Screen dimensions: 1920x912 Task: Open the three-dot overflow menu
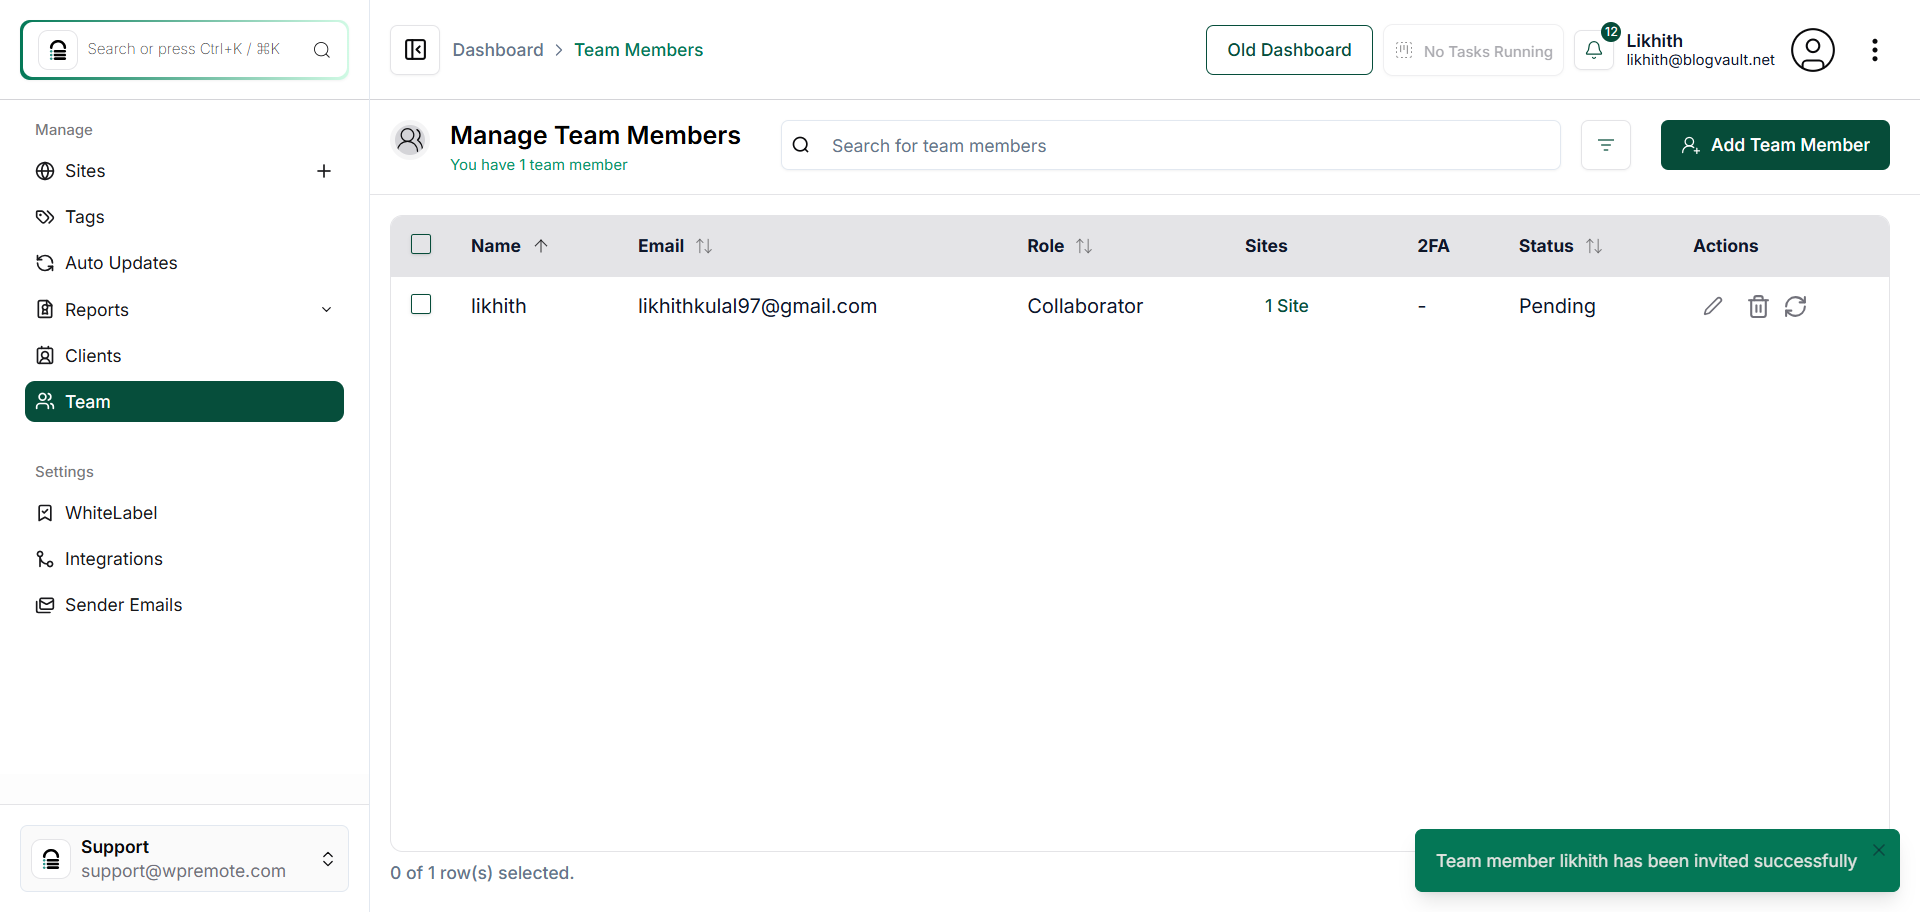(1876, 49)
